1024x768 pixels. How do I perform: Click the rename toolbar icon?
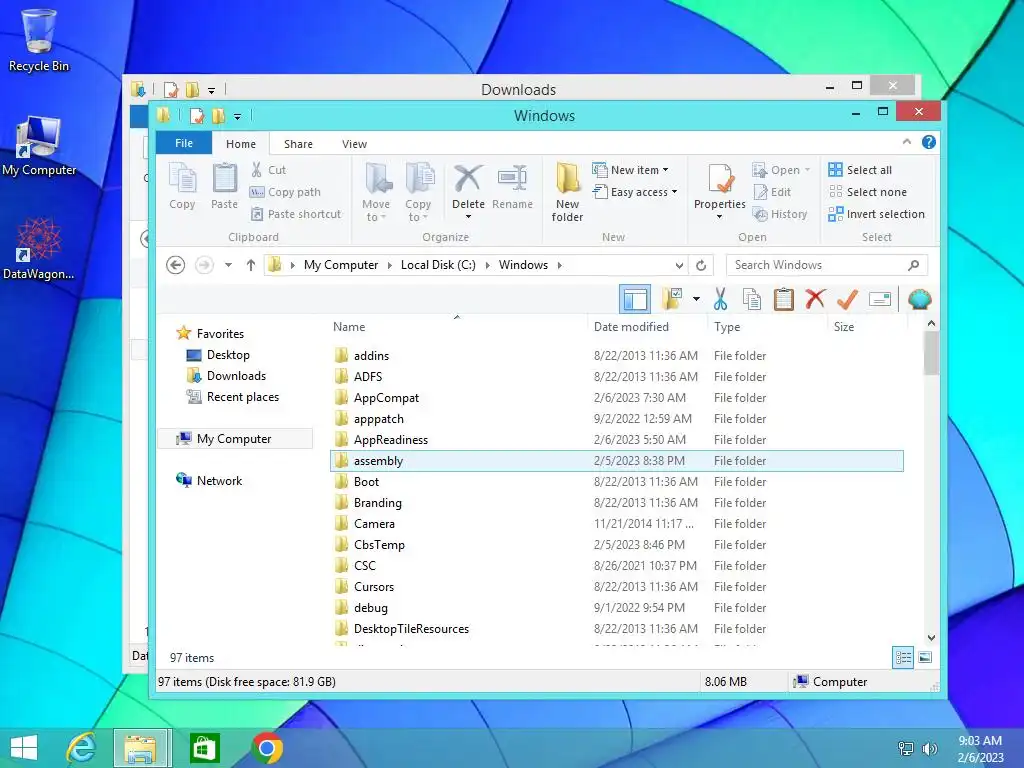click(880, 299)
